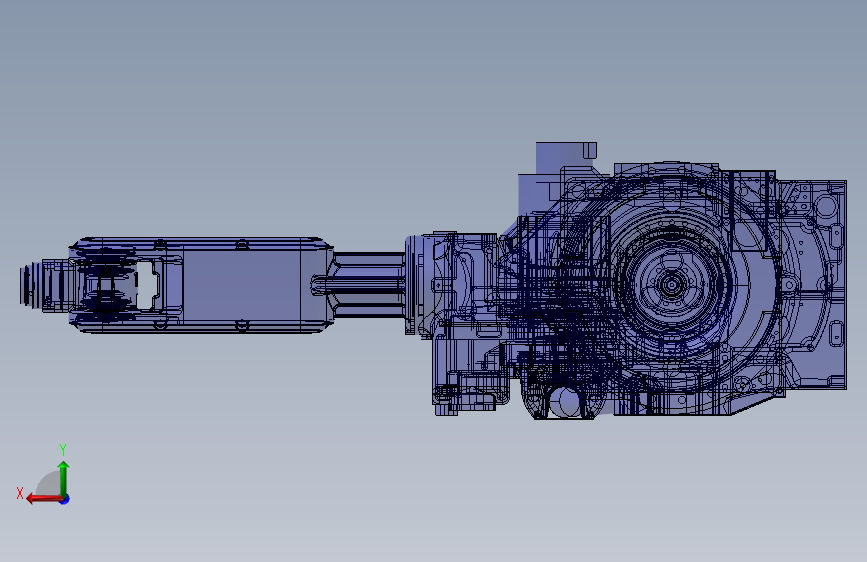Click the green "Y" axis label

click(x=63, y=449)
